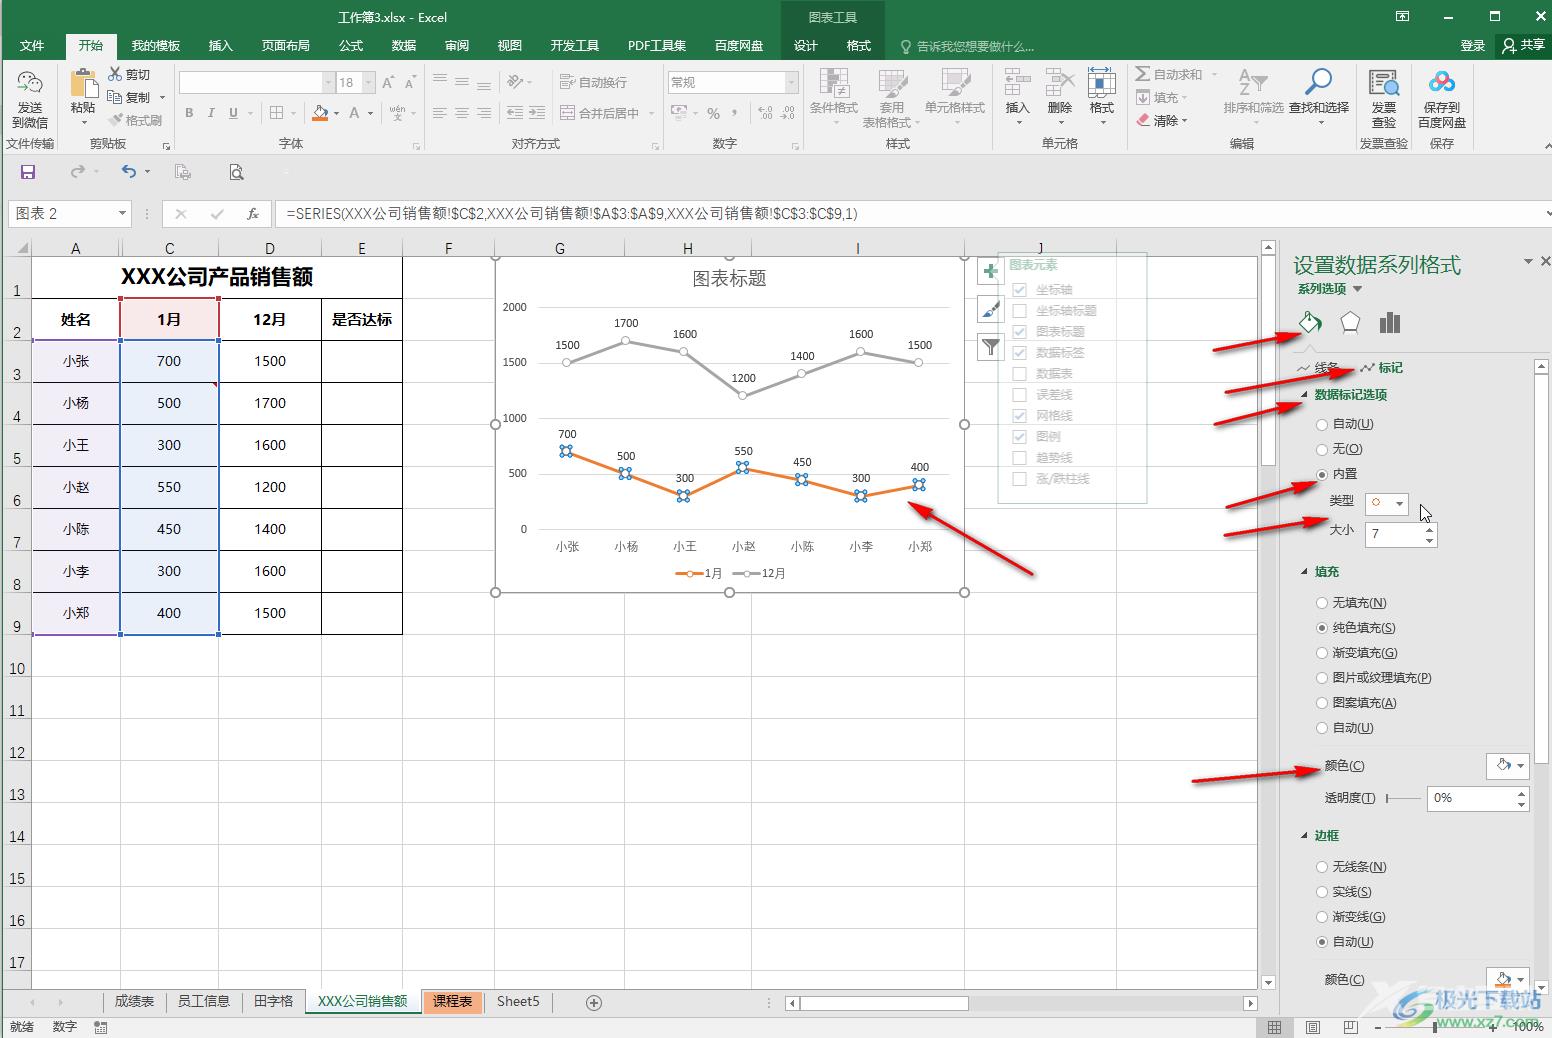
Task: Open the number format dropdown
Action: tap(792, 82)
